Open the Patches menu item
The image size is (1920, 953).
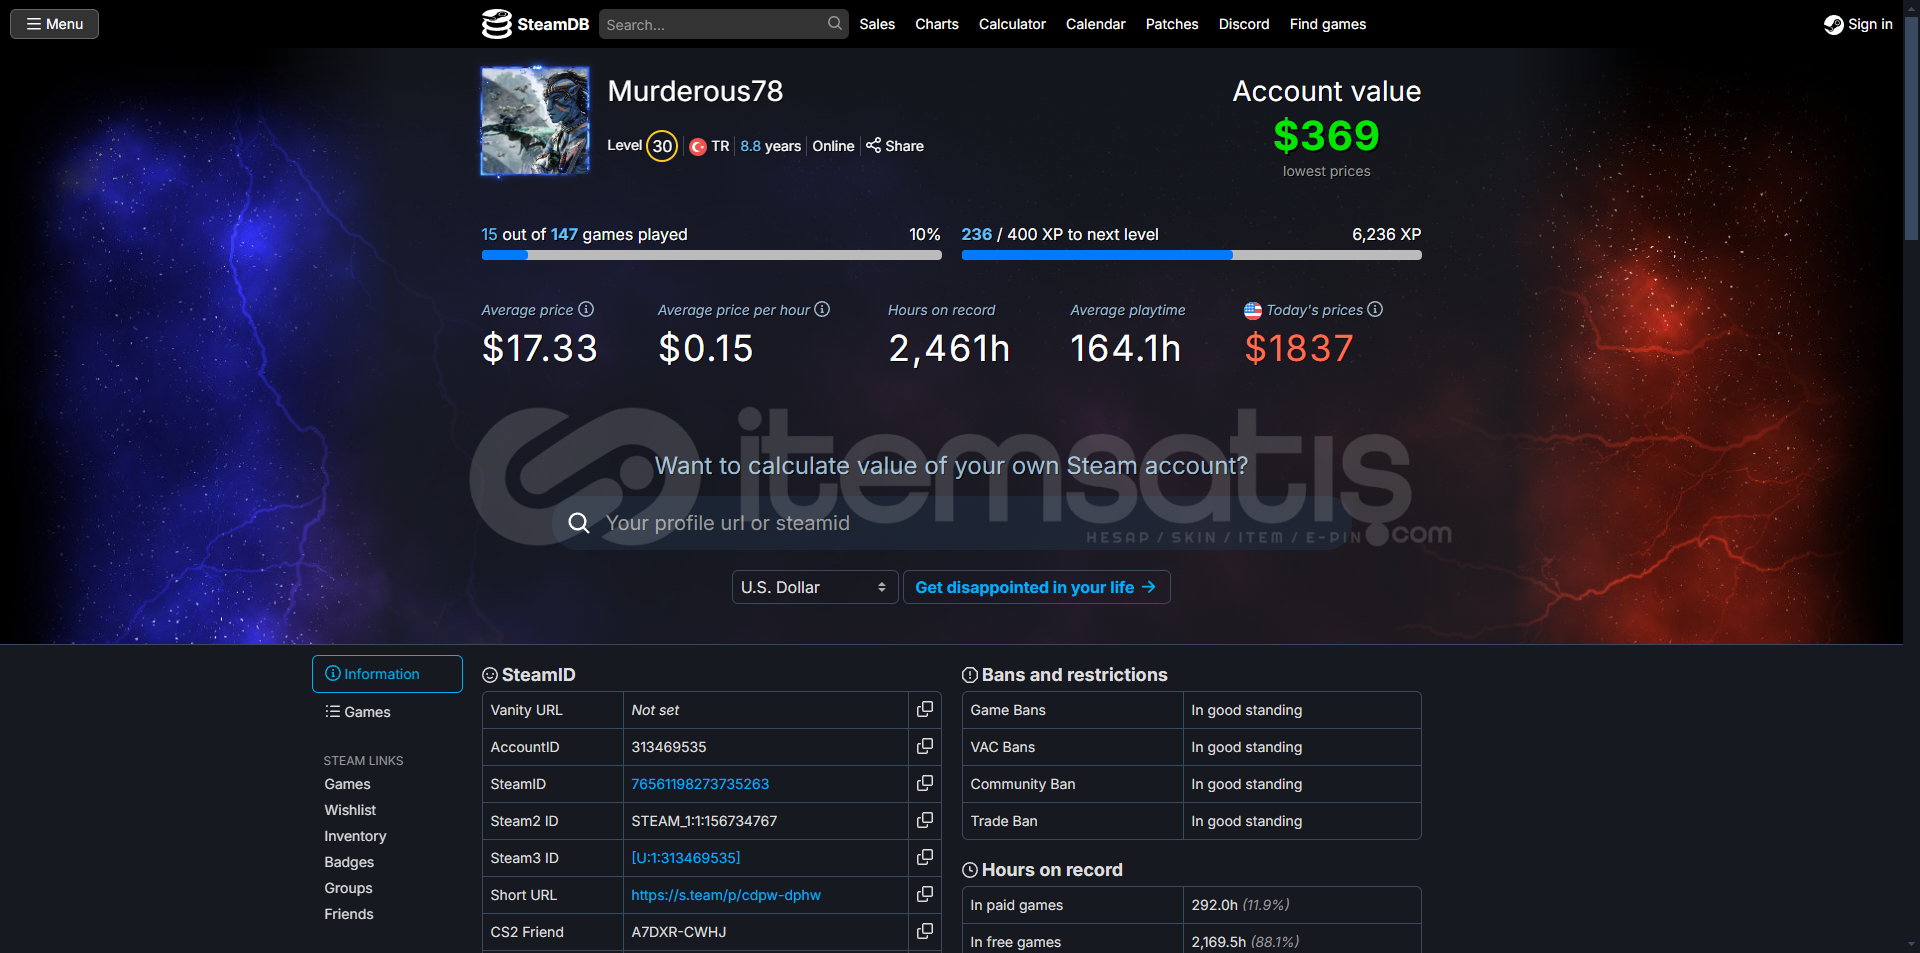tap(1172, 24)
